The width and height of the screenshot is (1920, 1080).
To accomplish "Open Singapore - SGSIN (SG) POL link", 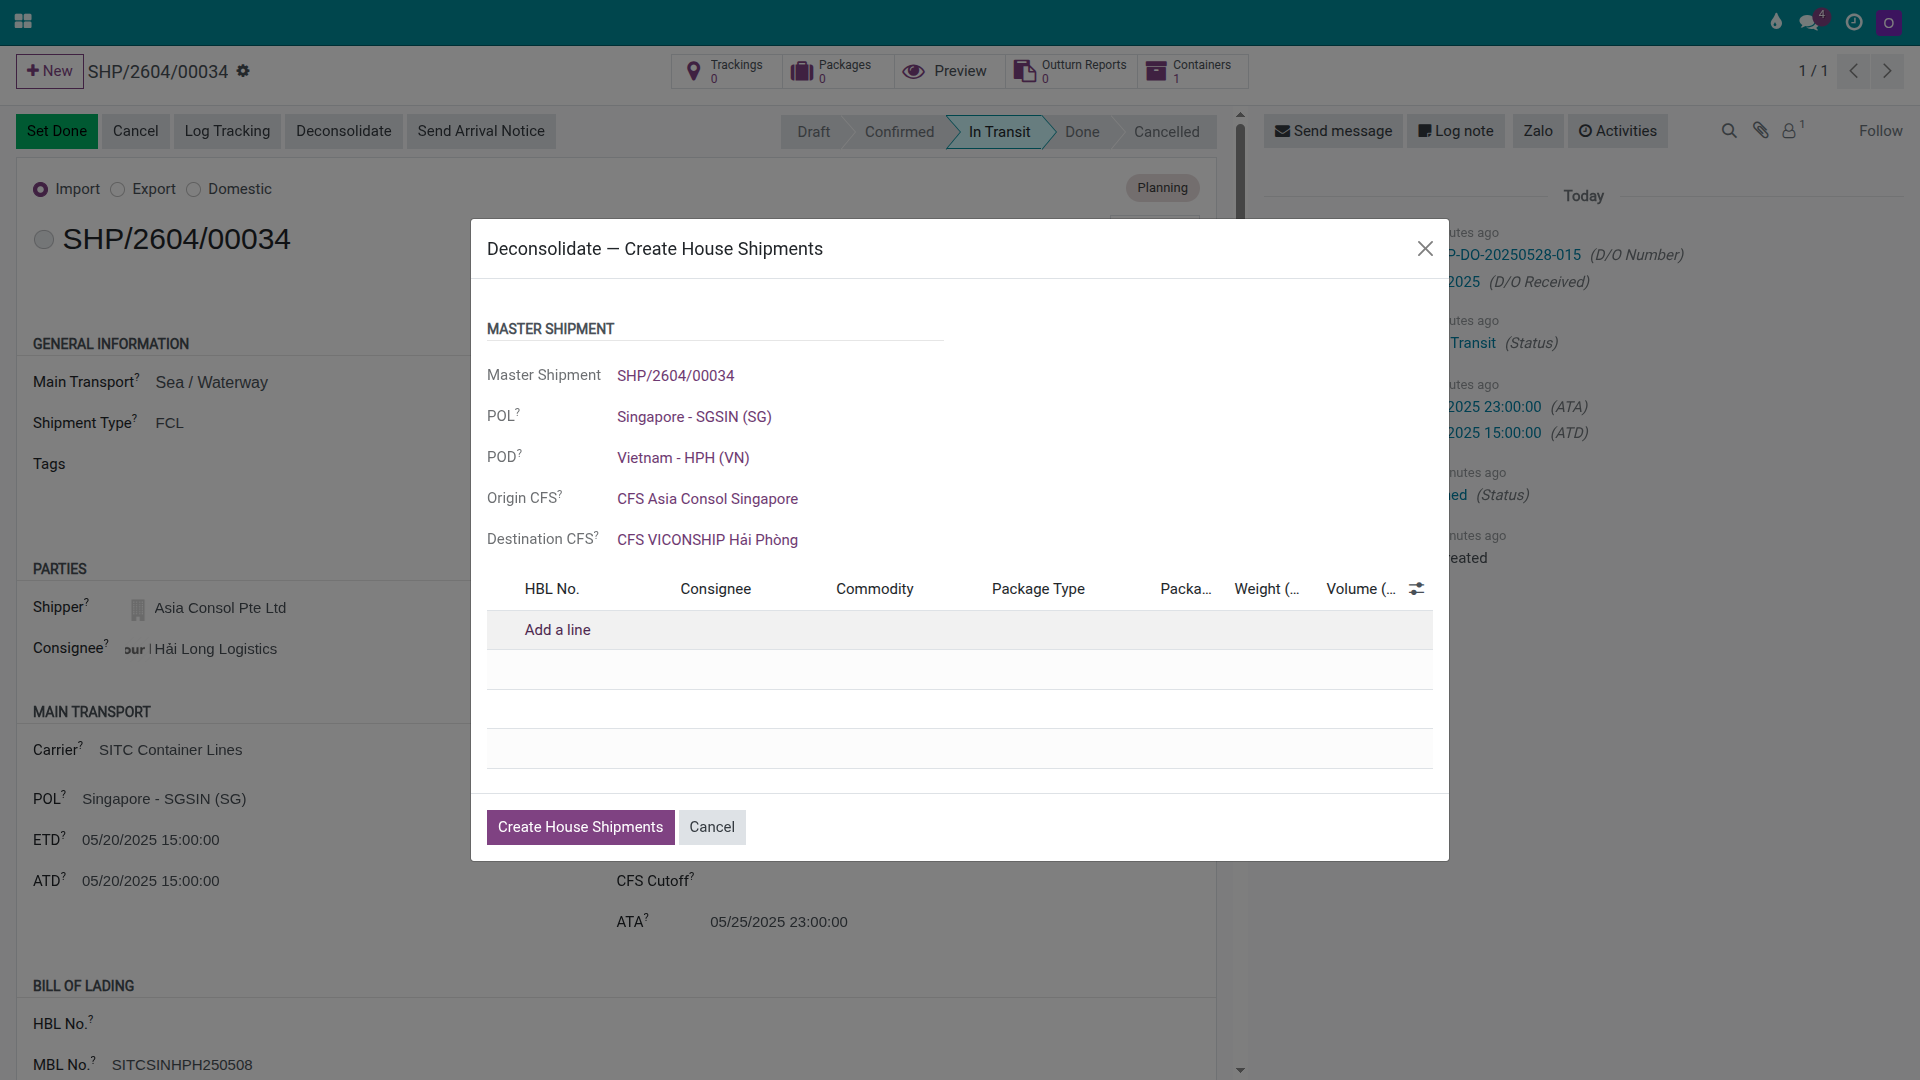I will [694, 417].
